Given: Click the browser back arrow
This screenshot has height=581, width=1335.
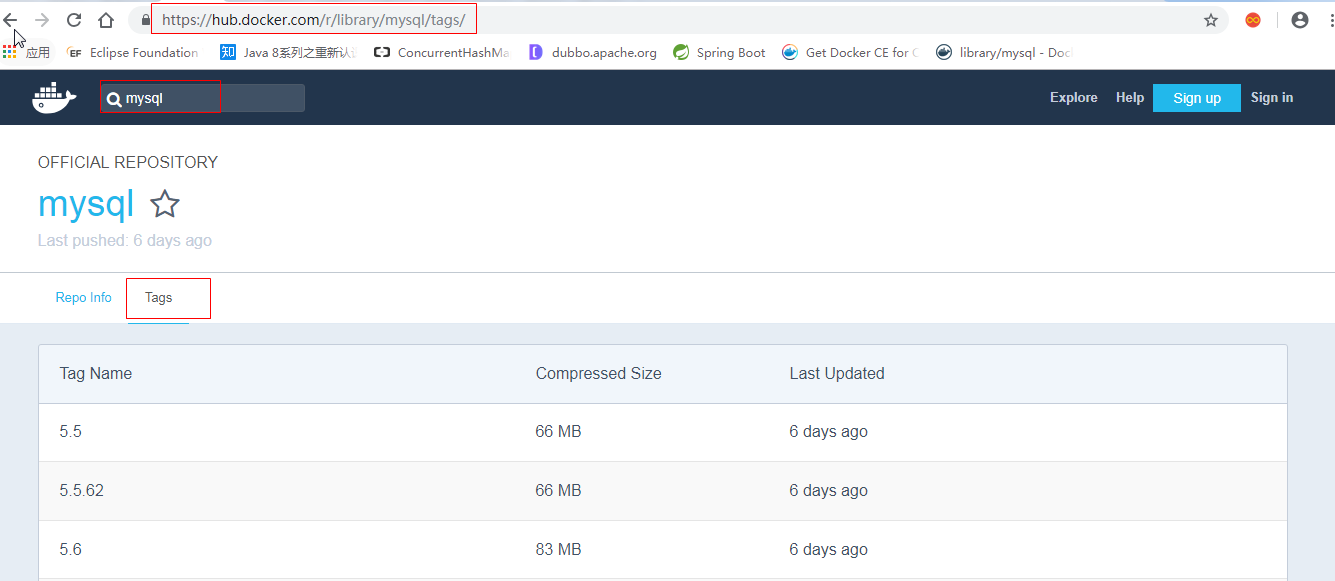Looking at the screenshot, I should pos(10,19).
